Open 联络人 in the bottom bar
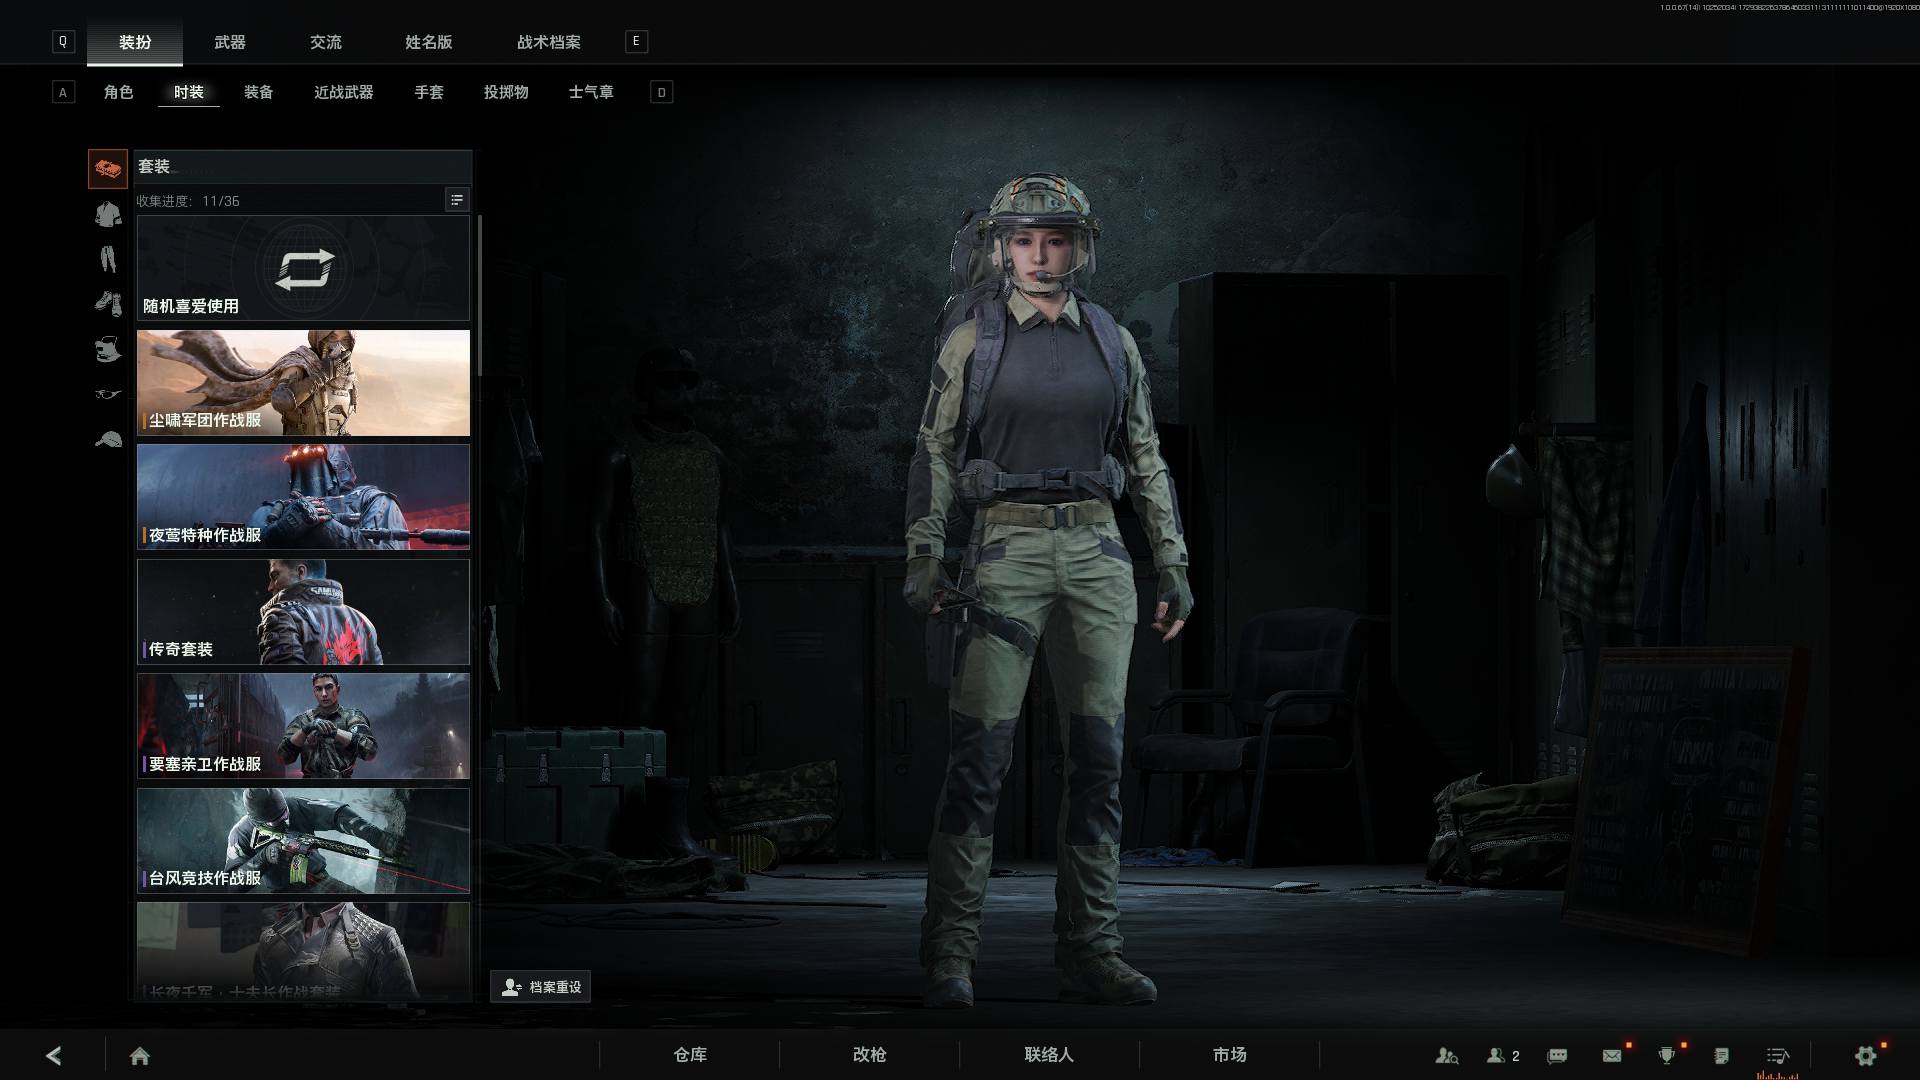The image size is (1920, 1080). pyautogui.click(x=1049, y=1055)
